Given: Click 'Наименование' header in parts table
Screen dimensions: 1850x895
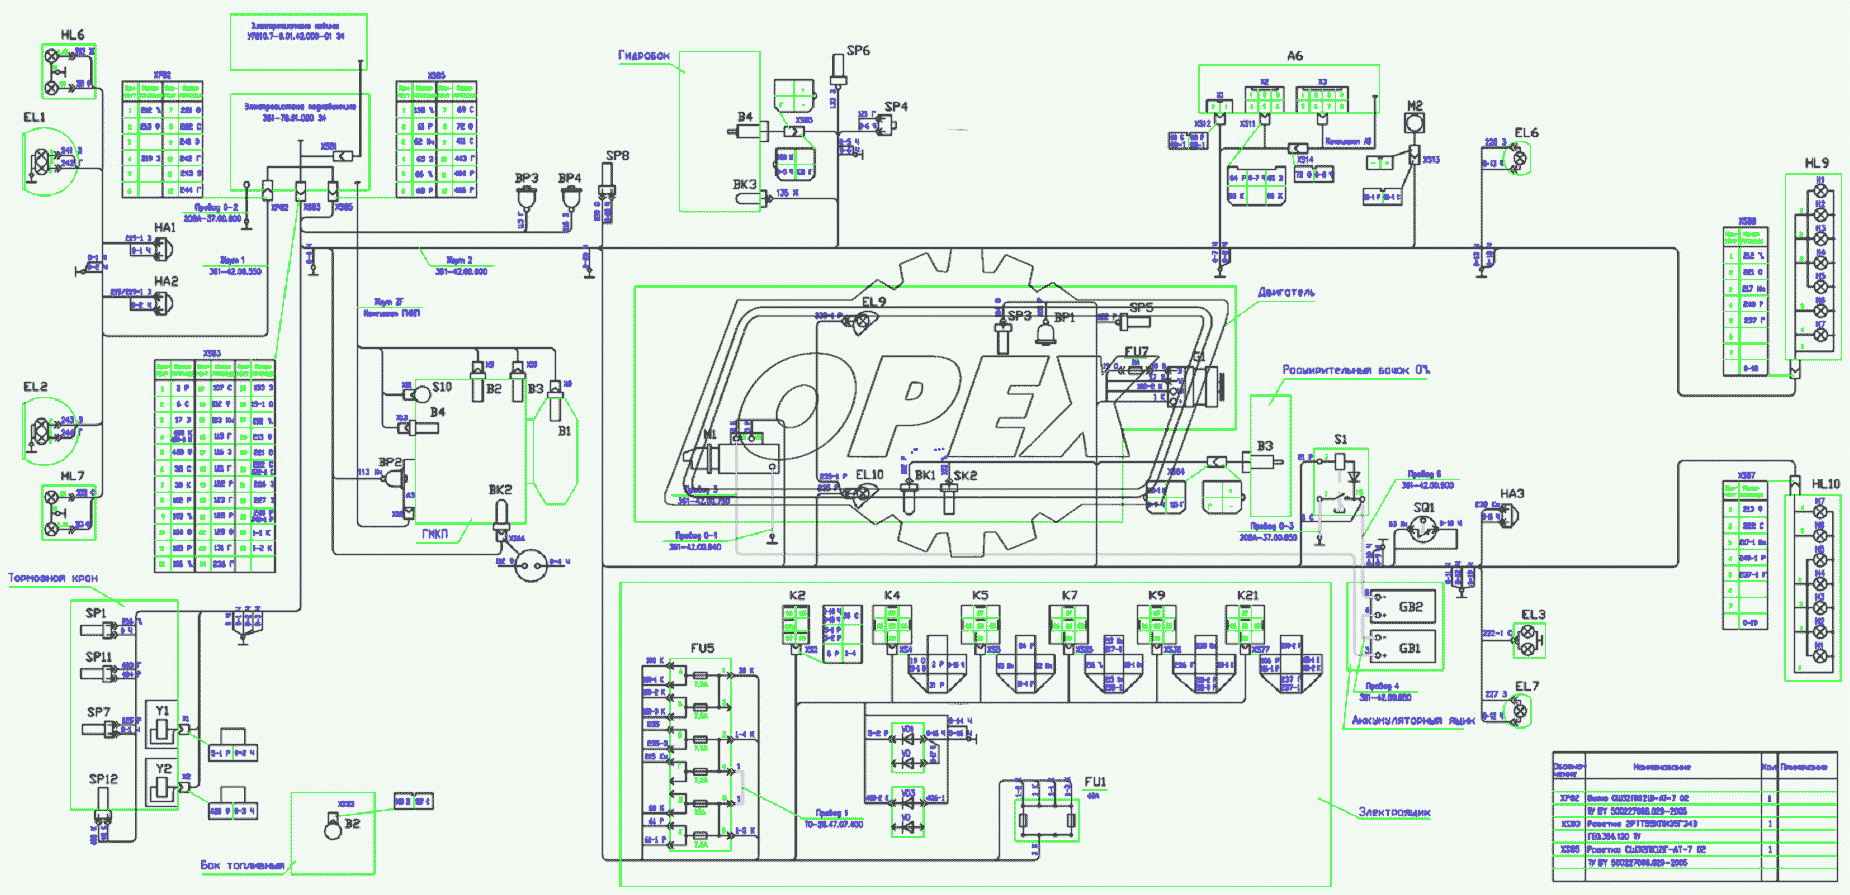Looking at the screenshot, I should coord(1662,767).
